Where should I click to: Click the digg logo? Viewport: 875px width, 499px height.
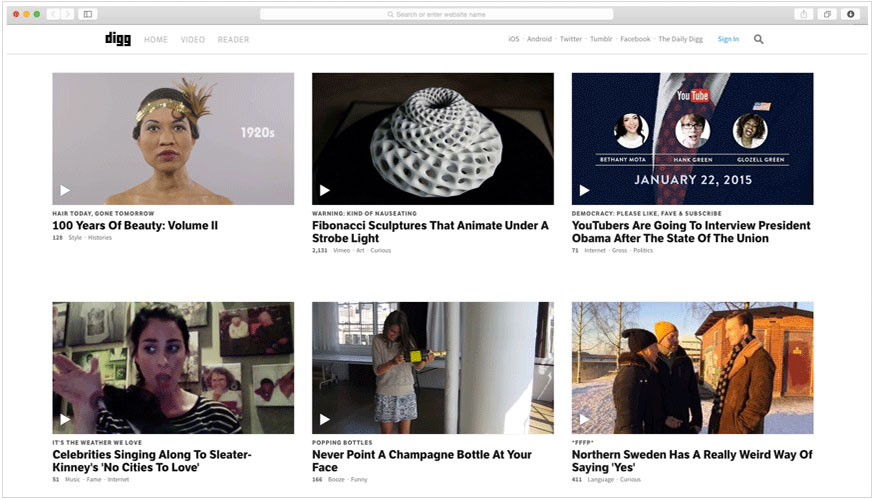click(118, 39)
